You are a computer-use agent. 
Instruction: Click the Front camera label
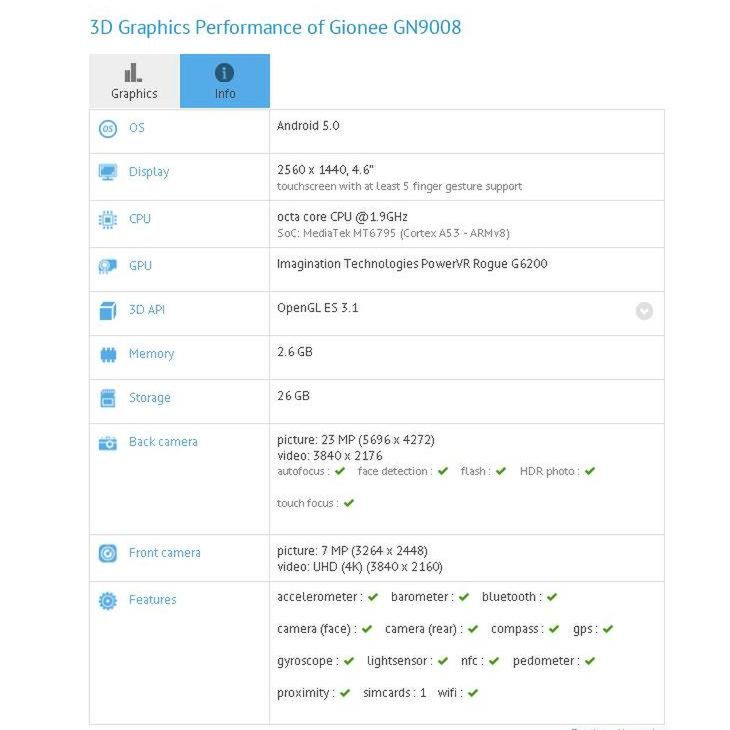[x=165, y=553]
